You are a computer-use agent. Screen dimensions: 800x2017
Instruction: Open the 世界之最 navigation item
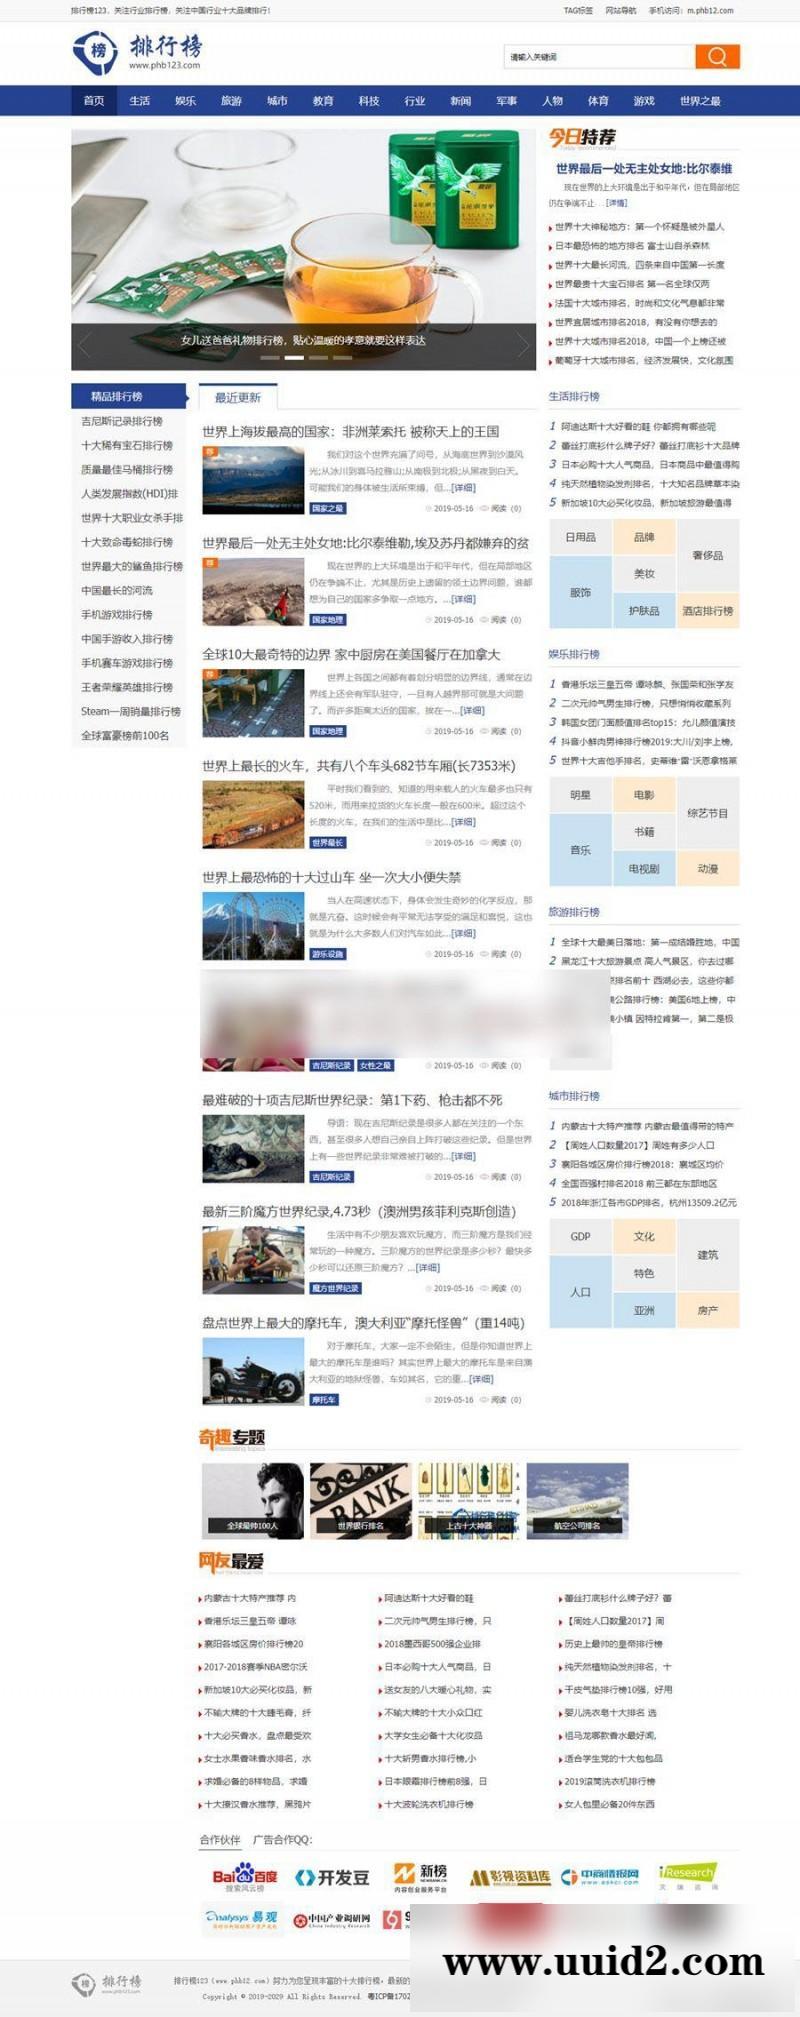(x=700, y=101)
